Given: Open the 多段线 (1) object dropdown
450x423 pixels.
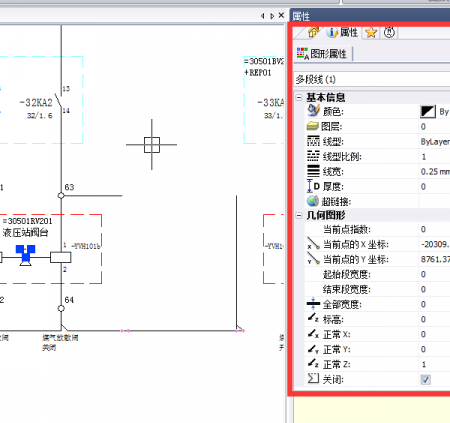Looking at the screenshot, I should tap(372, 79).
